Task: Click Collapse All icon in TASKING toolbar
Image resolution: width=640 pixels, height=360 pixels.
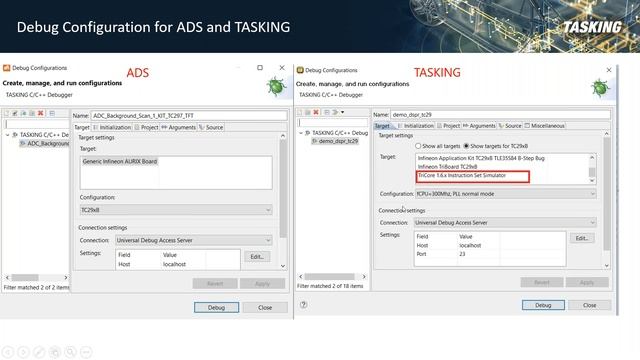Action: coord(327,112)
